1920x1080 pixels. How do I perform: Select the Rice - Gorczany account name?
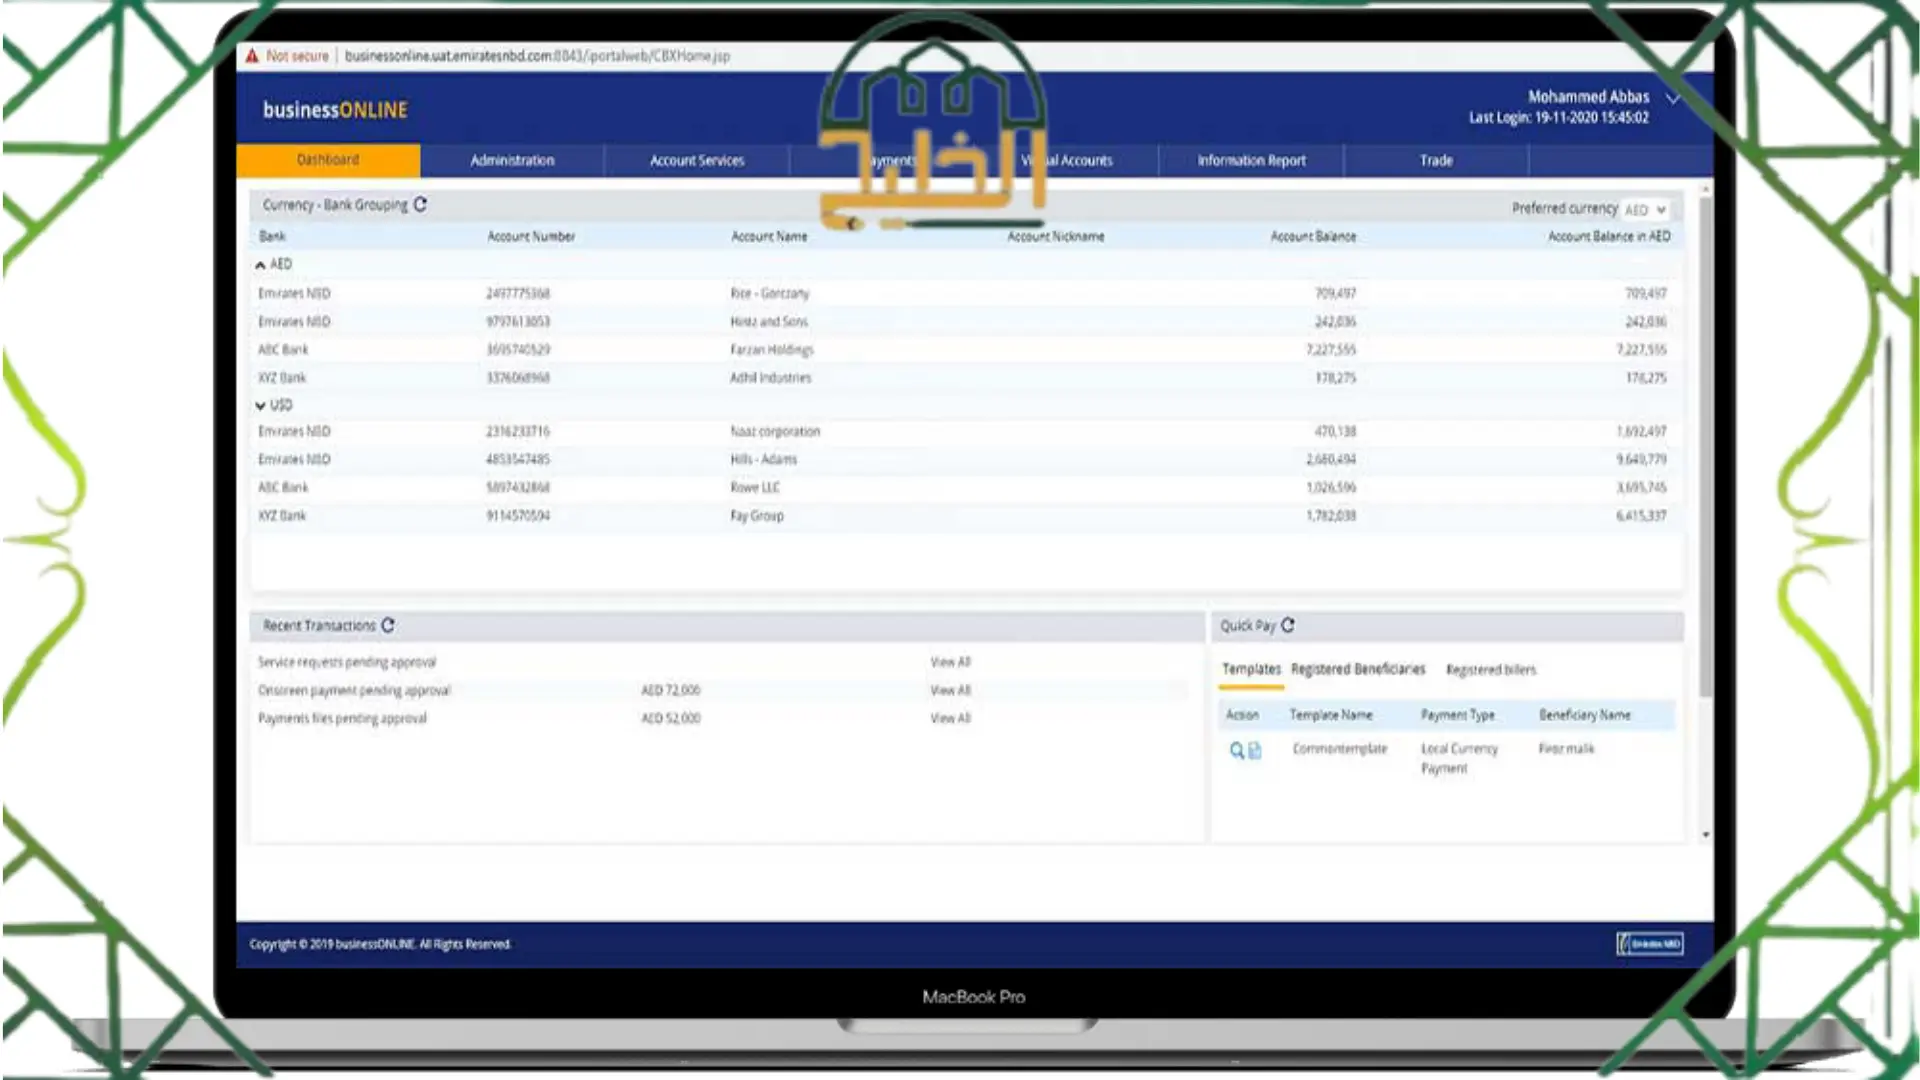click(x=770, y=293)
